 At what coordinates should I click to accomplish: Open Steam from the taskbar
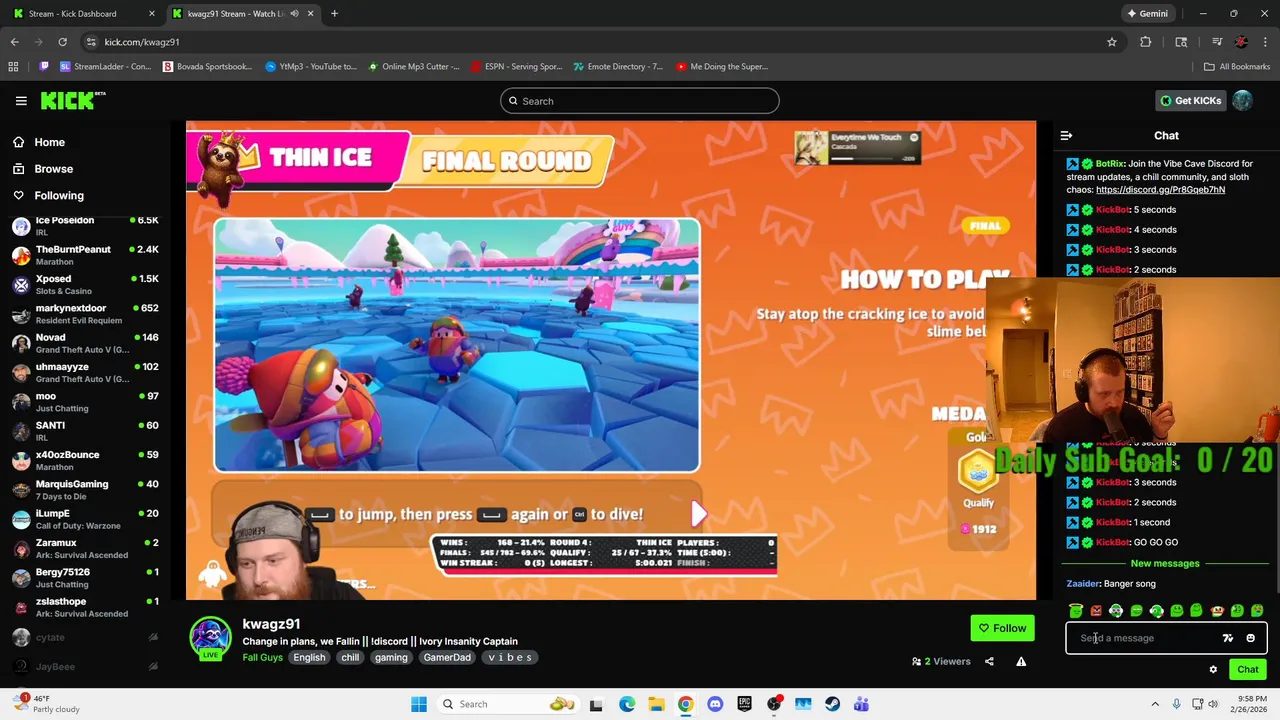tap(832, 704)
